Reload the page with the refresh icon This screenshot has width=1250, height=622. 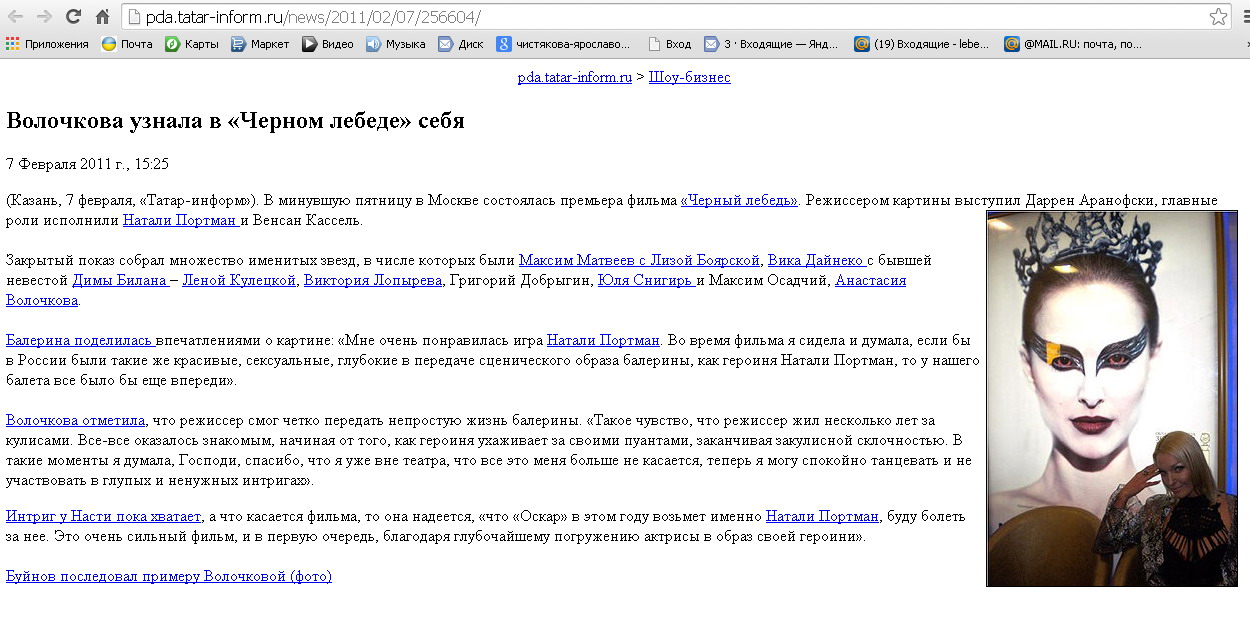click(x=73, y=16)
